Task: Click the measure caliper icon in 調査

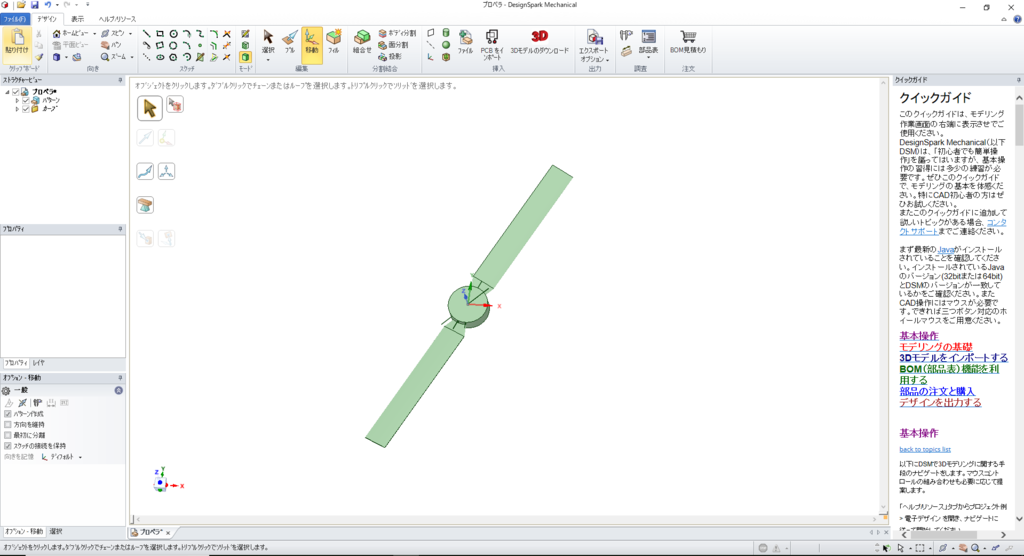Action: point(626,35)
